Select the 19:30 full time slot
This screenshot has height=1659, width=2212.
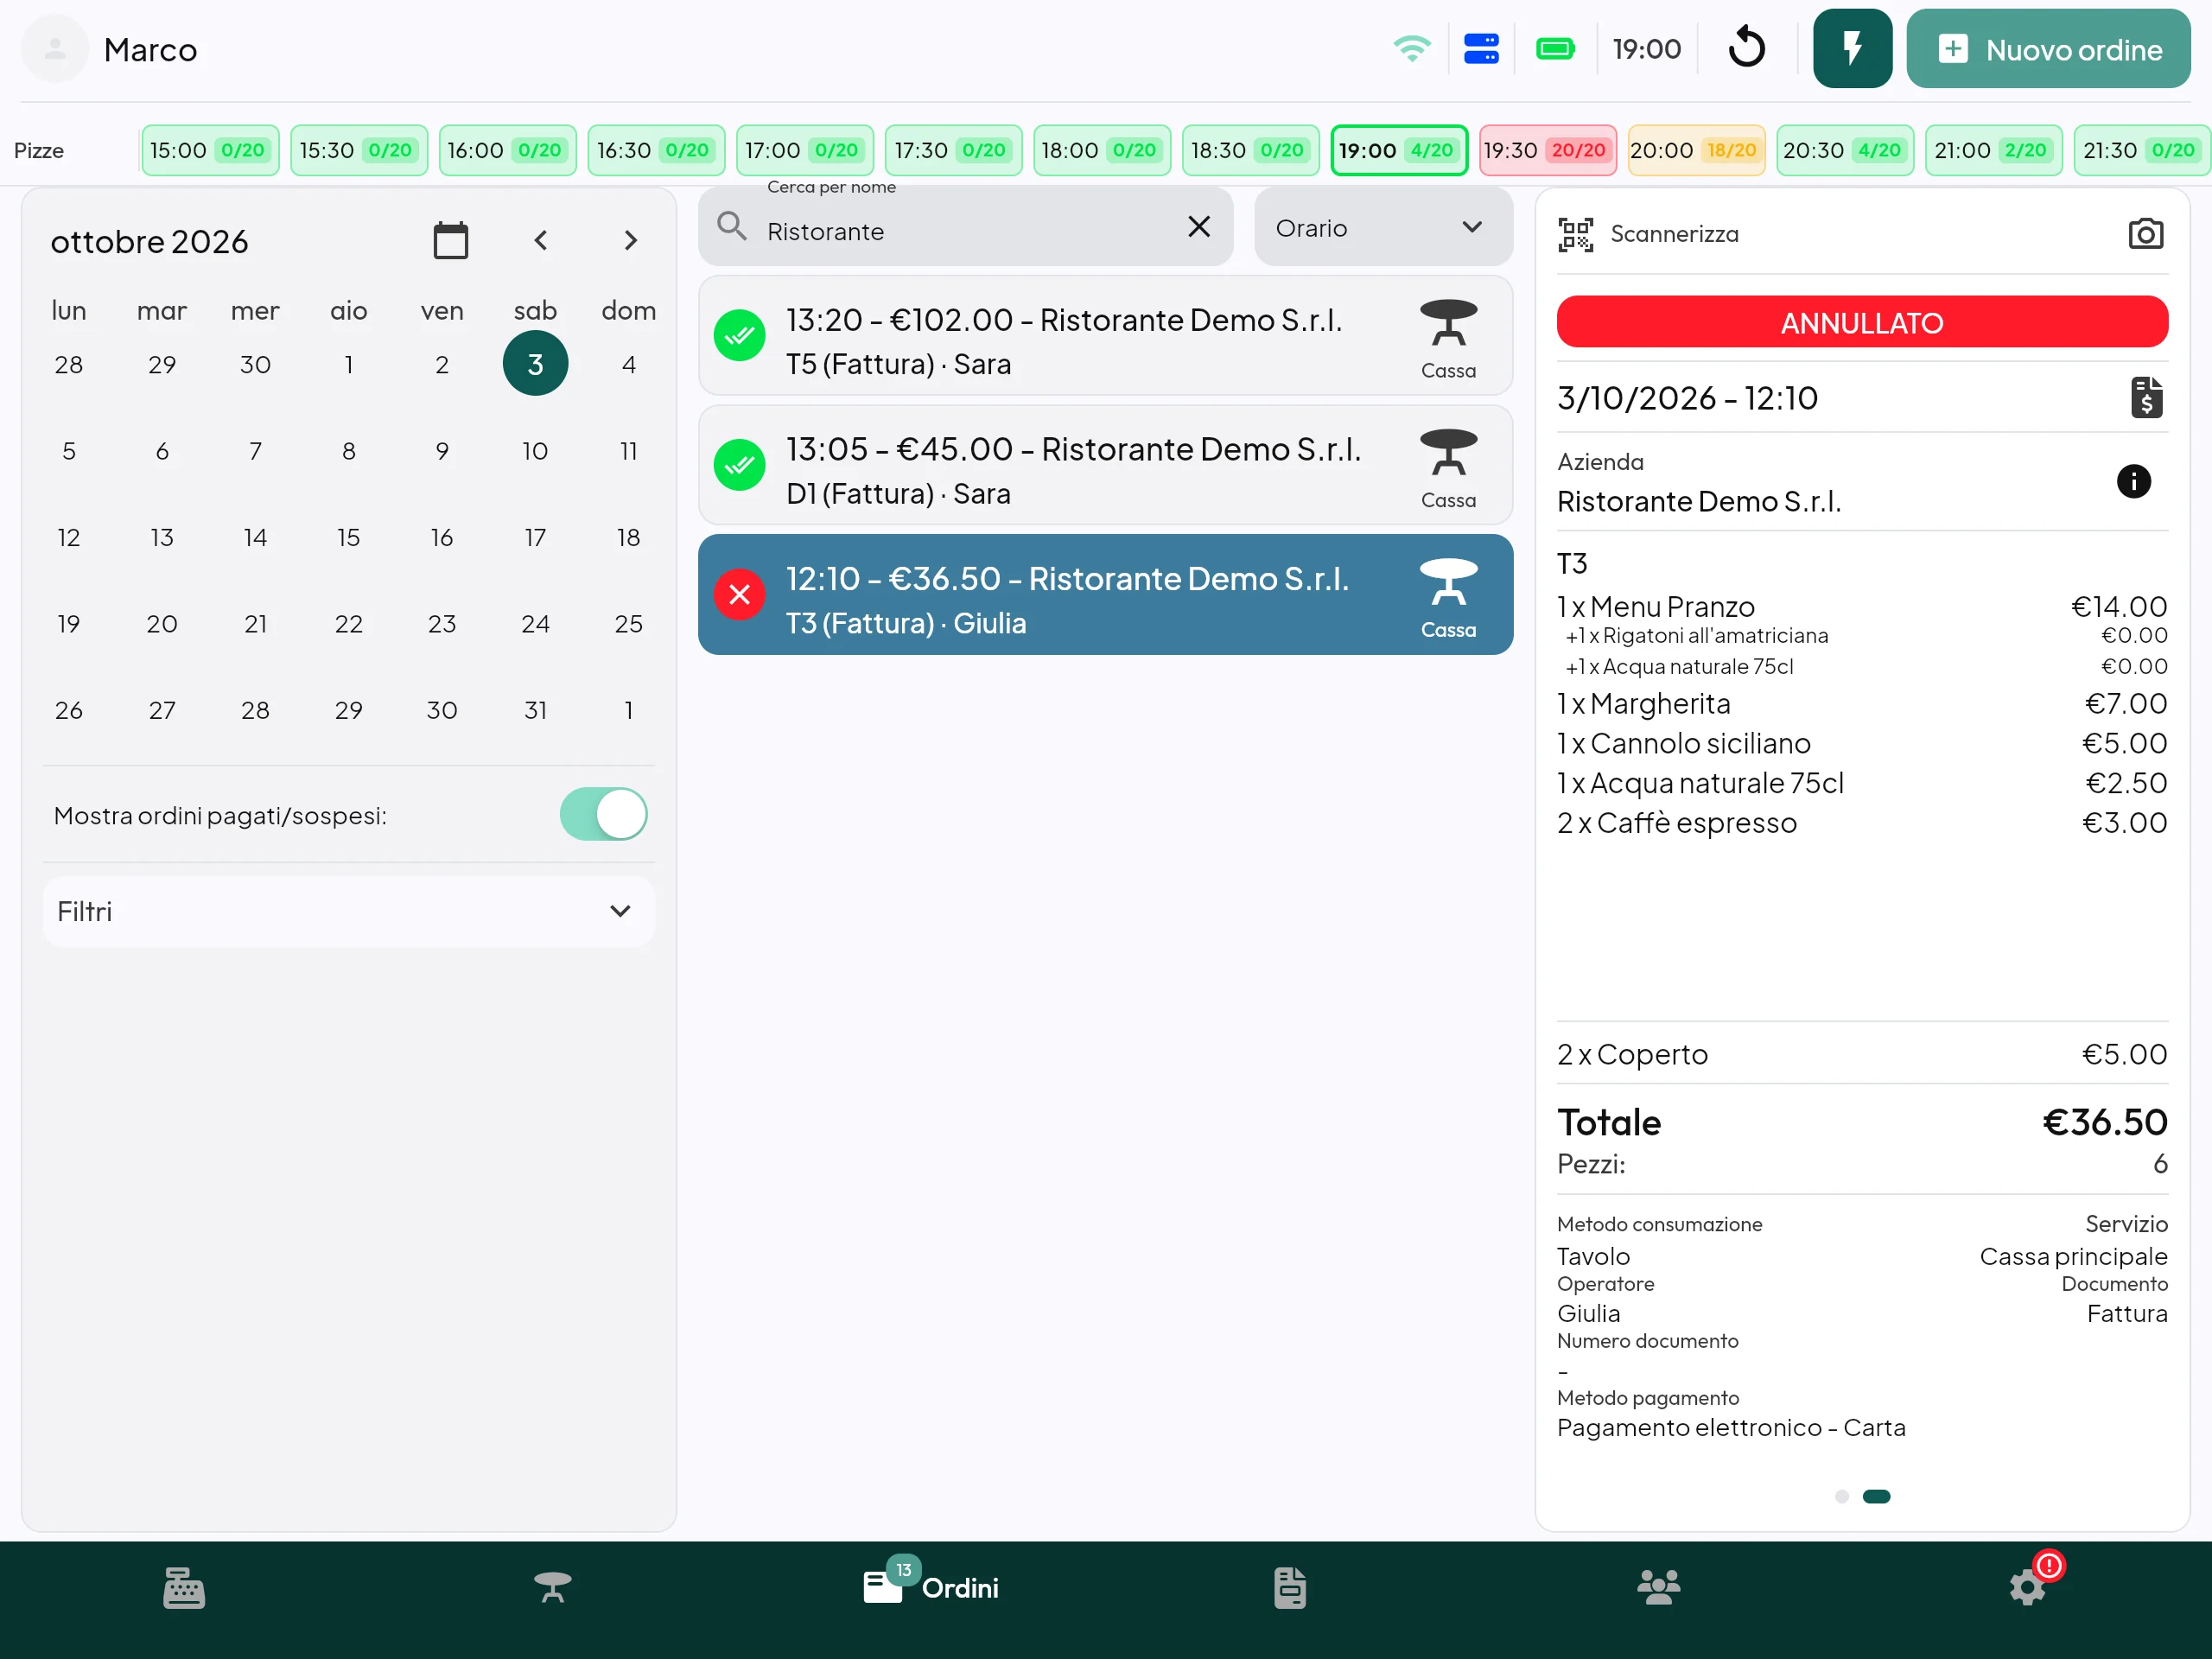pos(1547,150)
